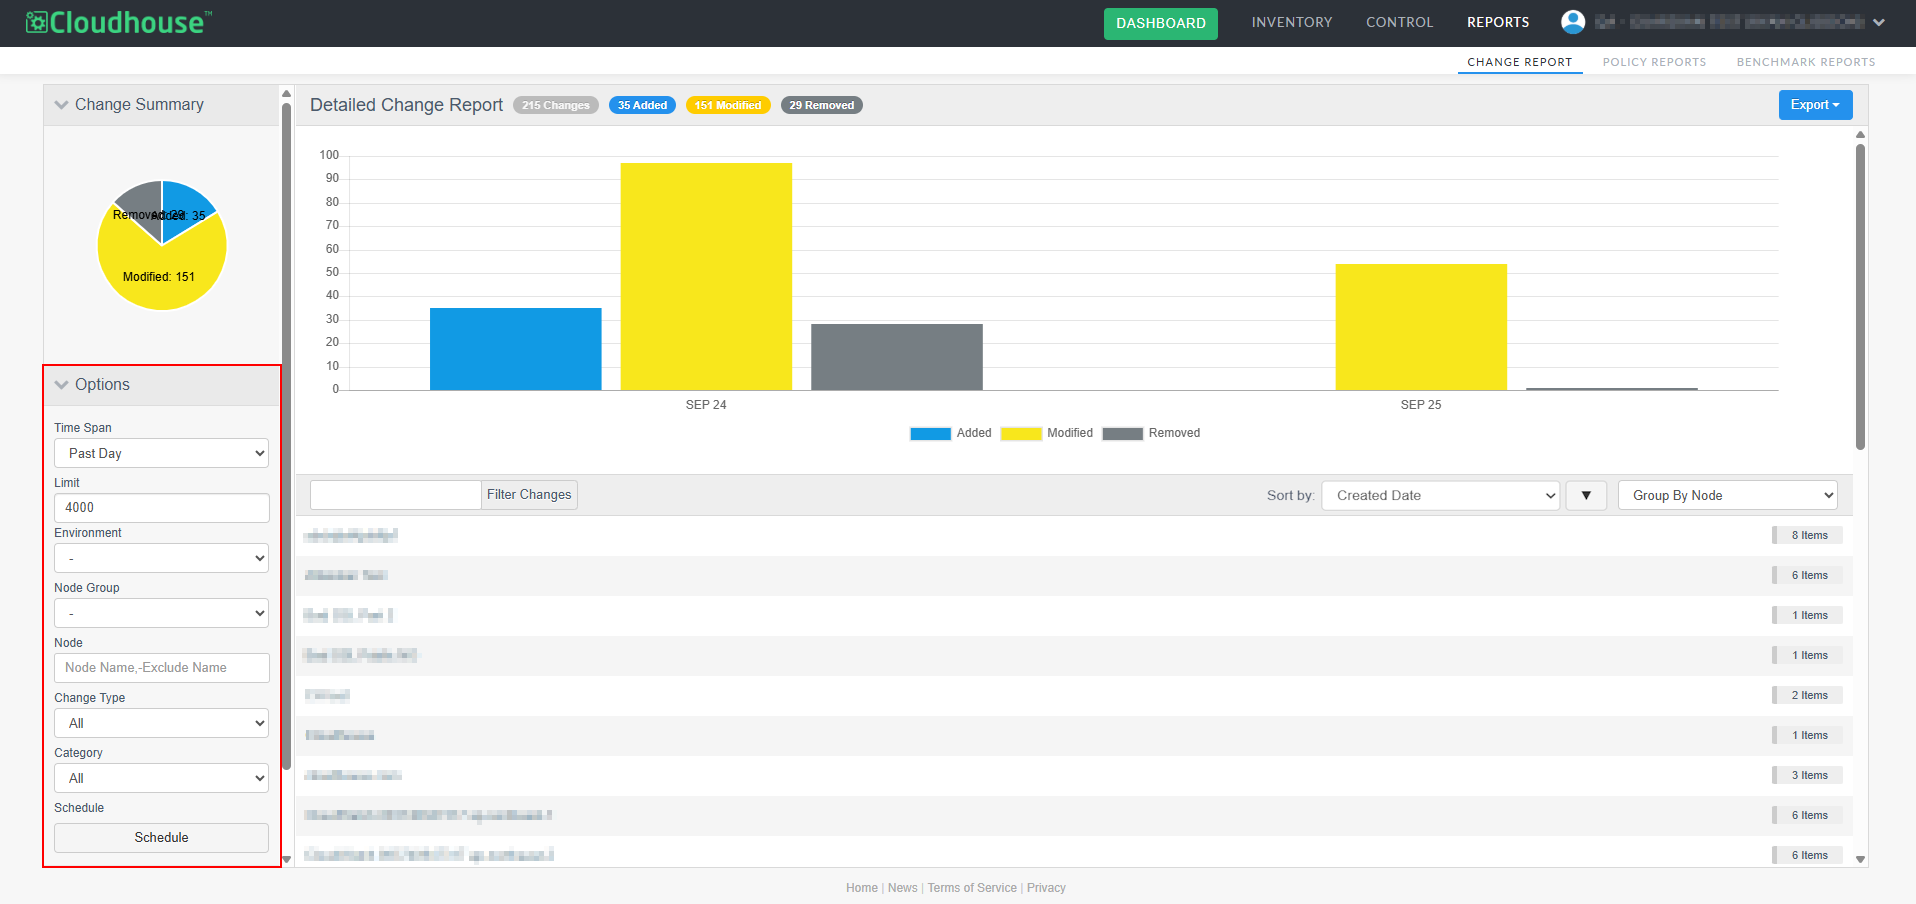
Task: Click the yellow Modified pie chart slice
Action: [x=160, y=280]
